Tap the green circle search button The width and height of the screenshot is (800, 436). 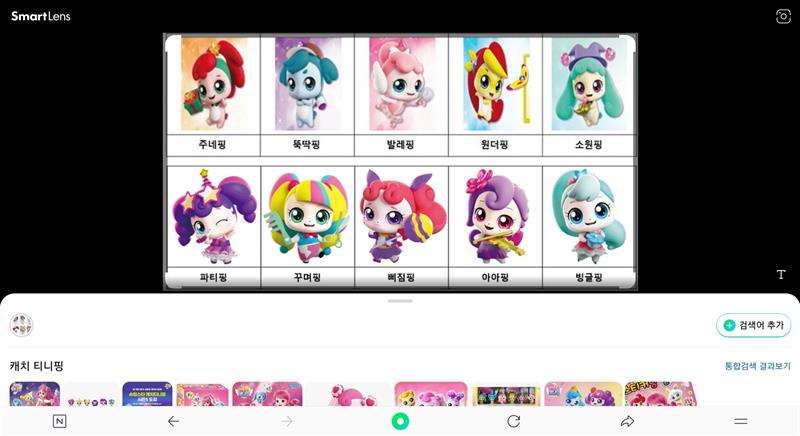400,421
